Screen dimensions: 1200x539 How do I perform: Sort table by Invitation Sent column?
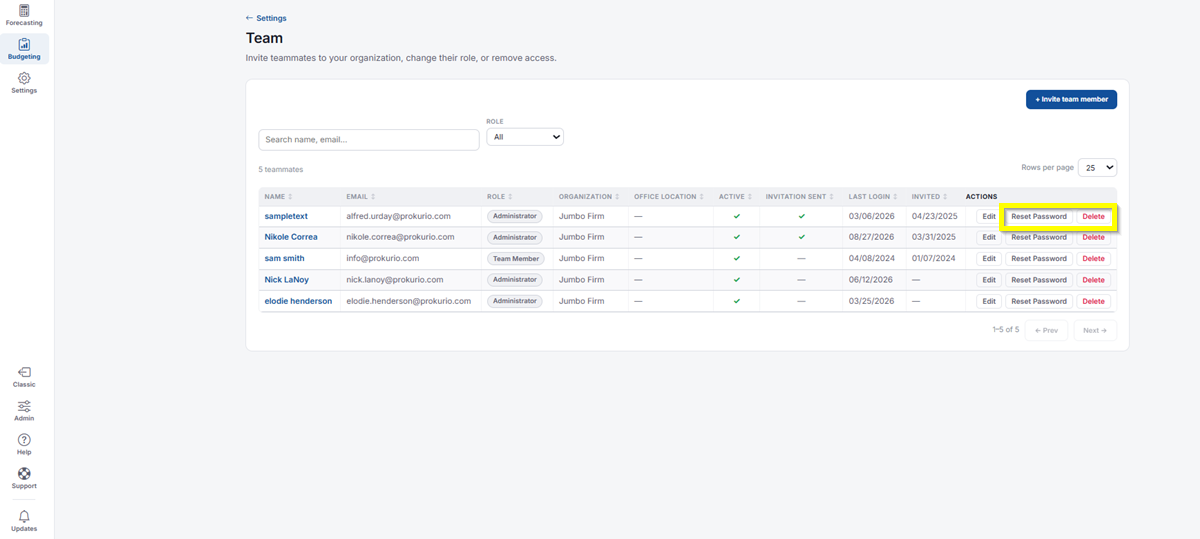(800, 197)
